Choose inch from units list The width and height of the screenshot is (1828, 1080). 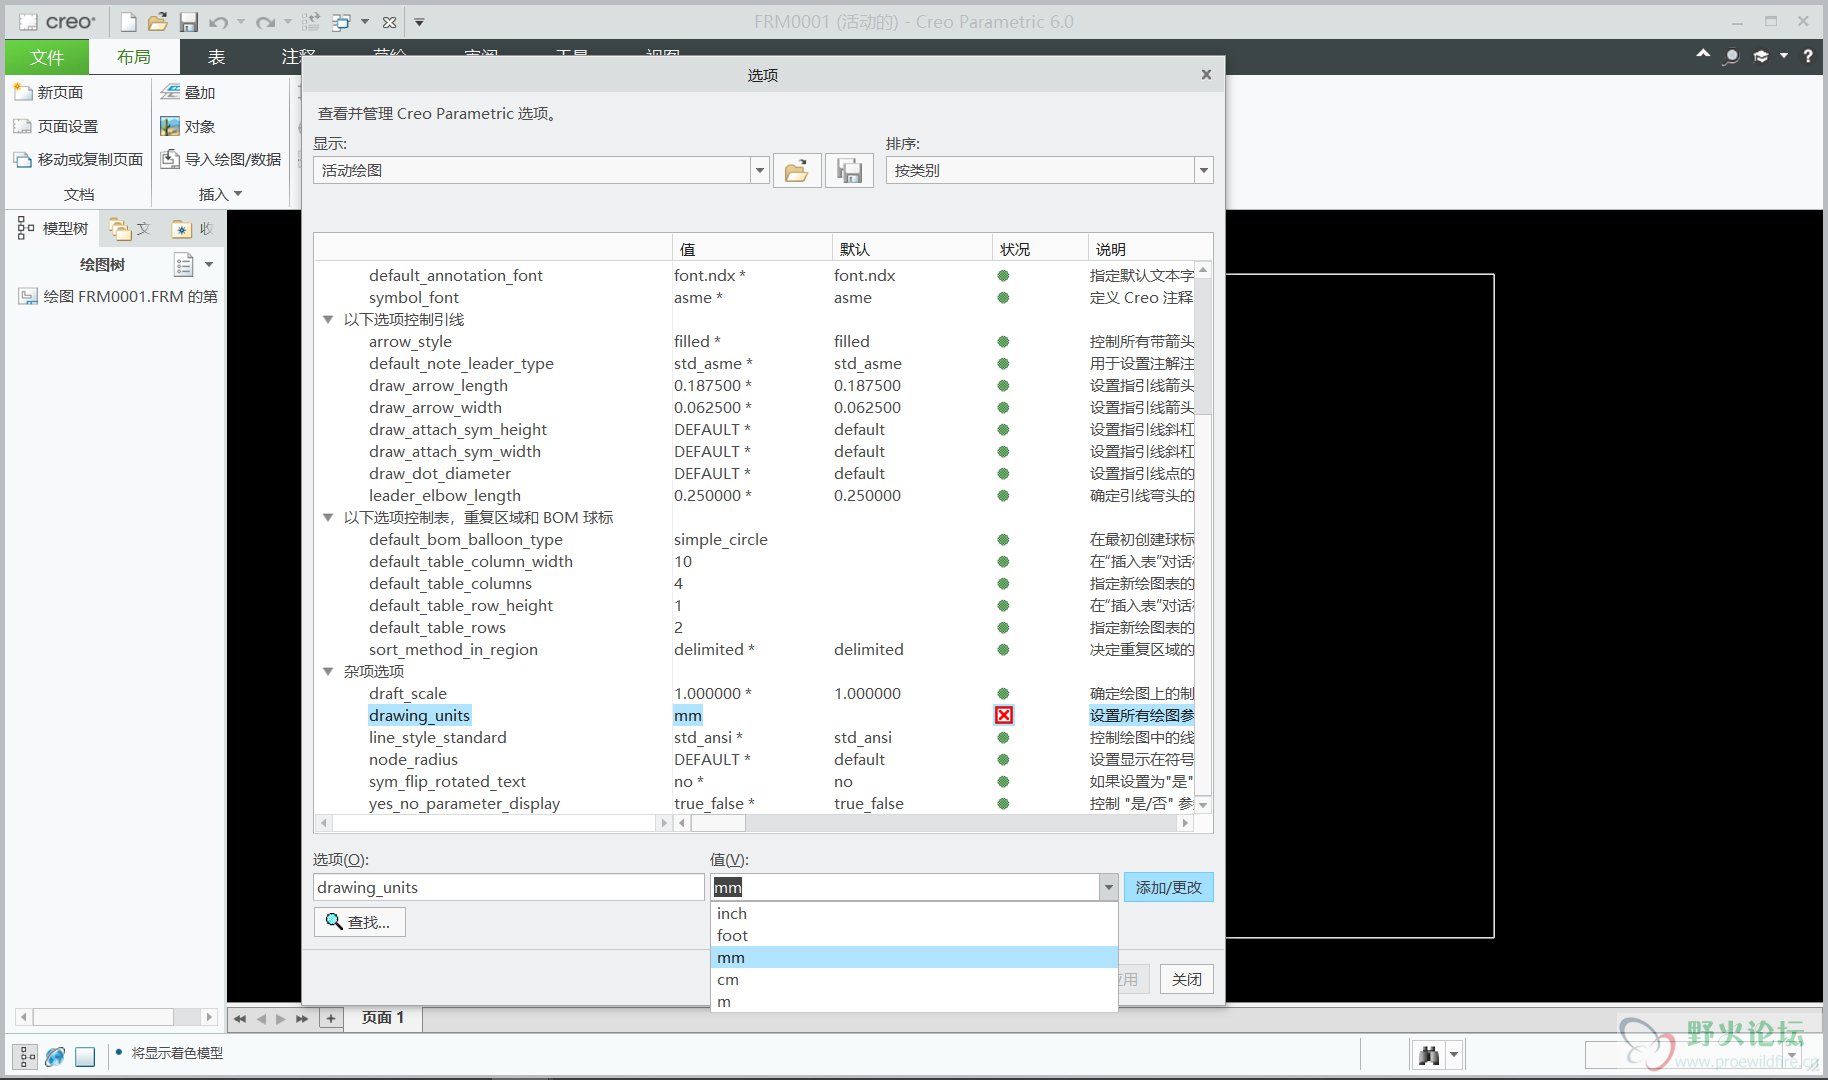pyautogui.click(x=914, y=914)
